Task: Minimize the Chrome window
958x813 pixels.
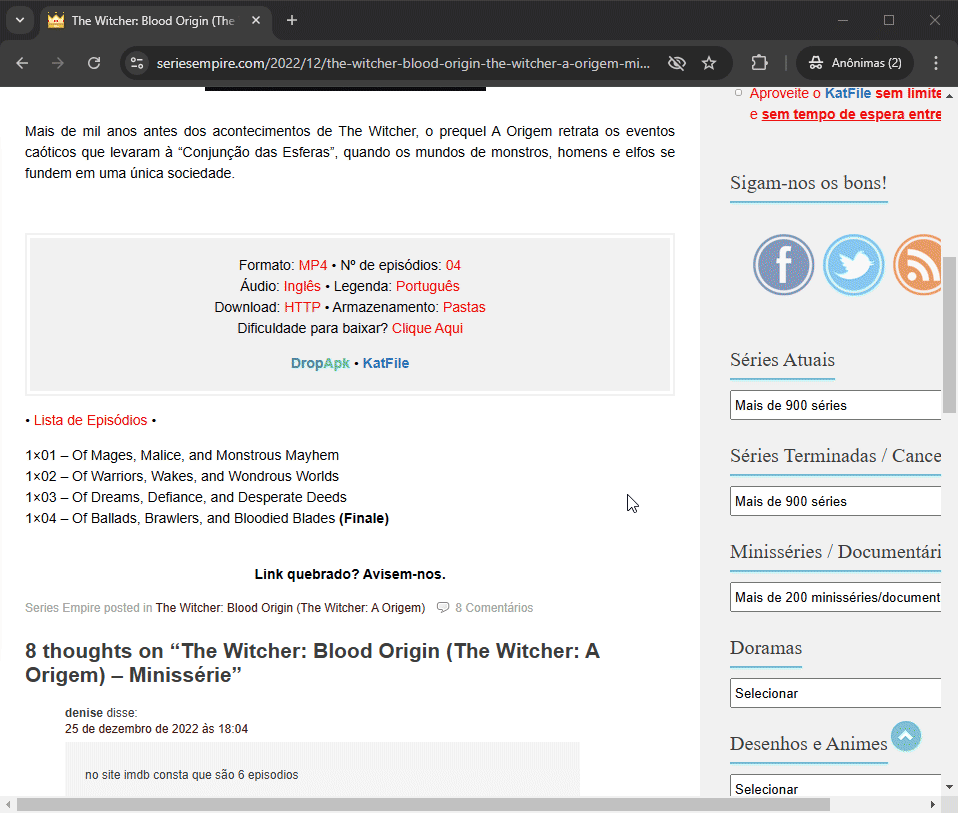Action: point(843,20)
